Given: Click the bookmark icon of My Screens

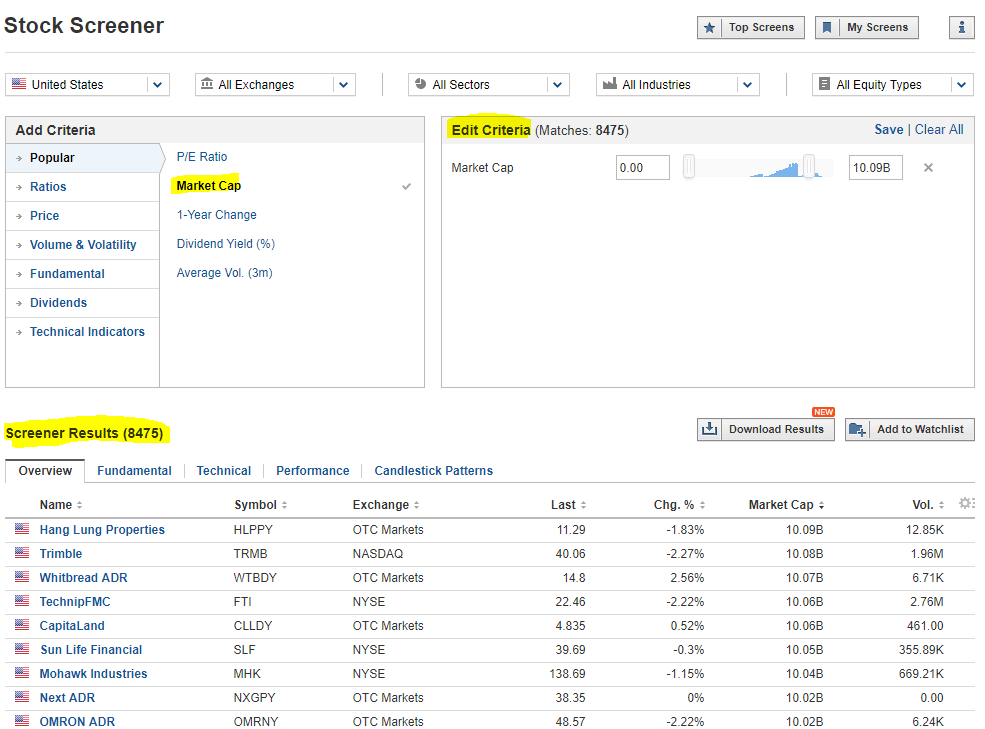Looking at the screenshot, I should (x=827, y=28).
